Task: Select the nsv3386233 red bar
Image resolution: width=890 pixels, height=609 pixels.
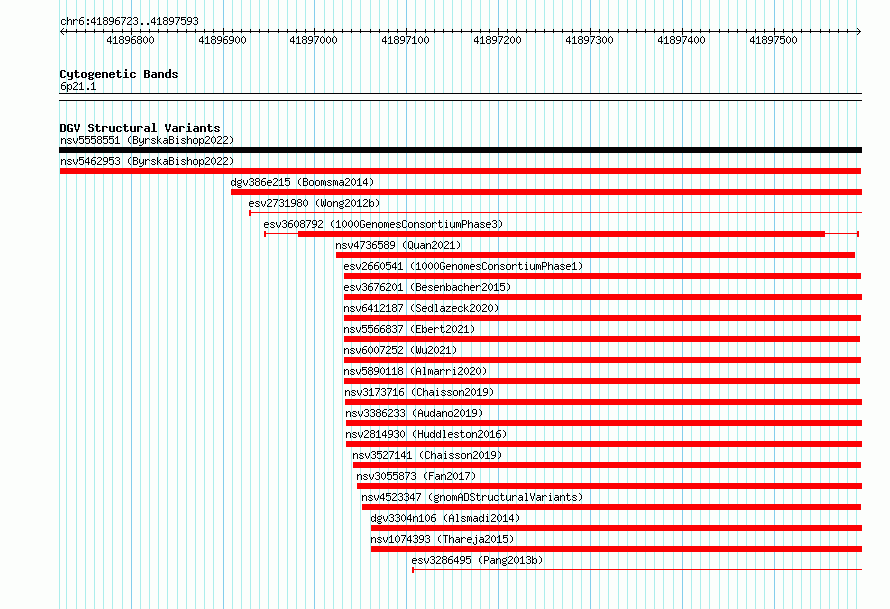Action: [x=604, y=423]
